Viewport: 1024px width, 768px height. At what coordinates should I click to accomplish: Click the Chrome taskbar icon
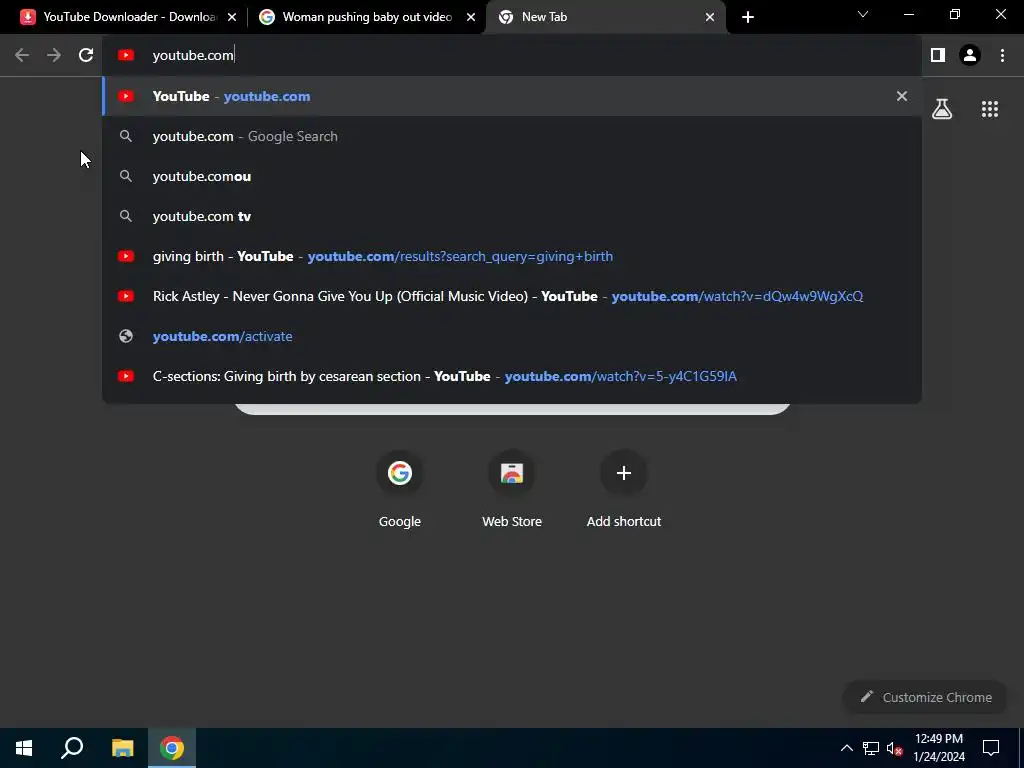point(172,748)
